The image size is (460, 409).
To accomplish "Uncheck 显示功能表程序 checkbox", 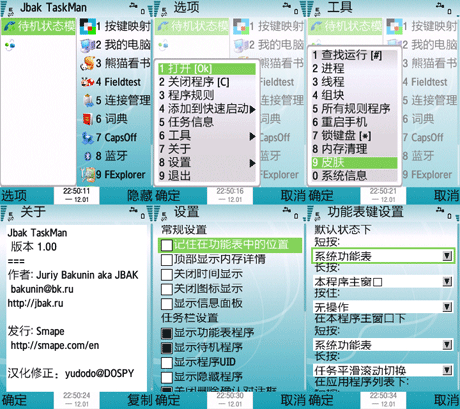I will click(x=167, y=333).
